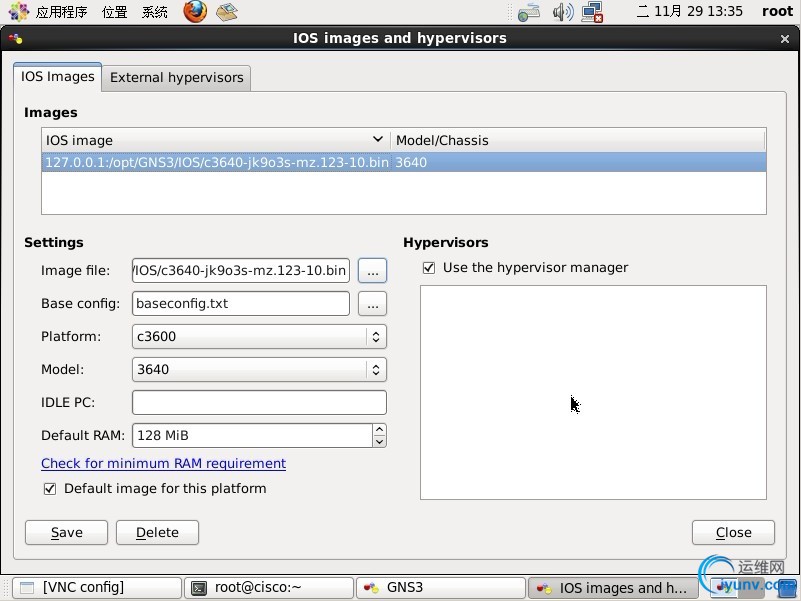The width and height of the screenshot is (801, 601).
Task: Open the mail icon next to Firefox
Action: 227,12
